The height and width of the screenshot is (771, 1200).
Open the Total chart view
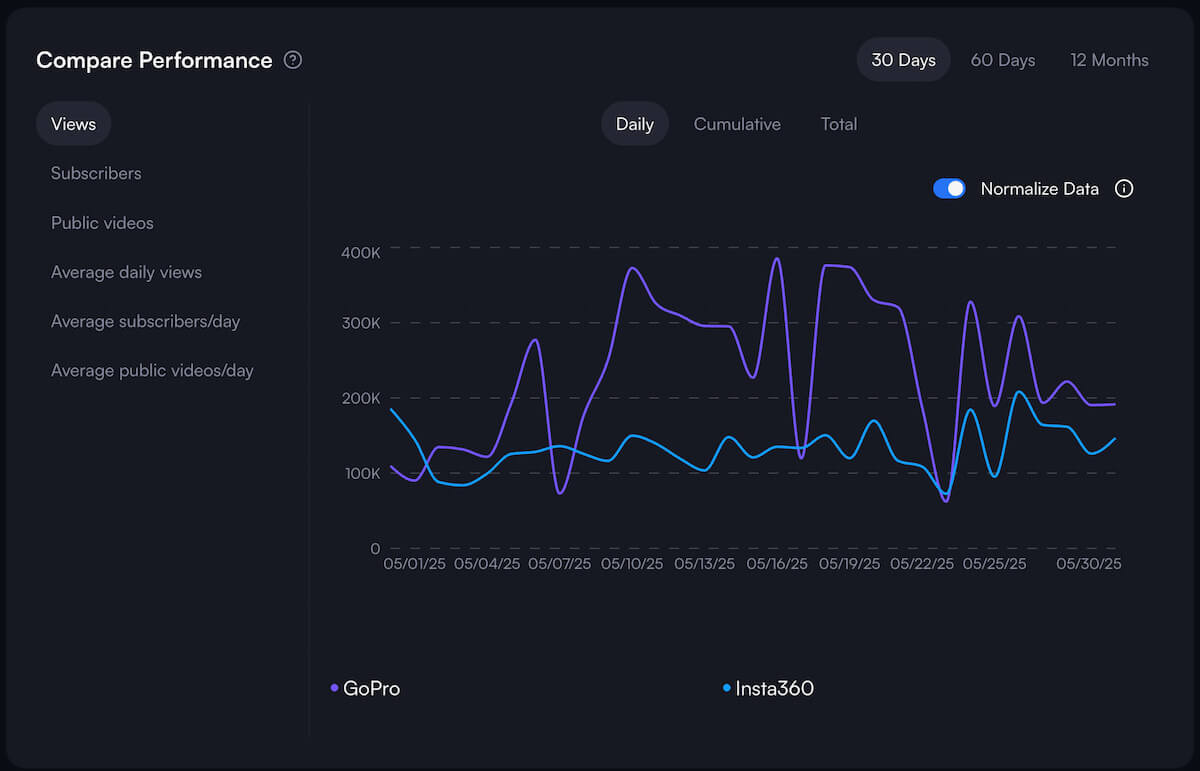[x=838, y=123]
